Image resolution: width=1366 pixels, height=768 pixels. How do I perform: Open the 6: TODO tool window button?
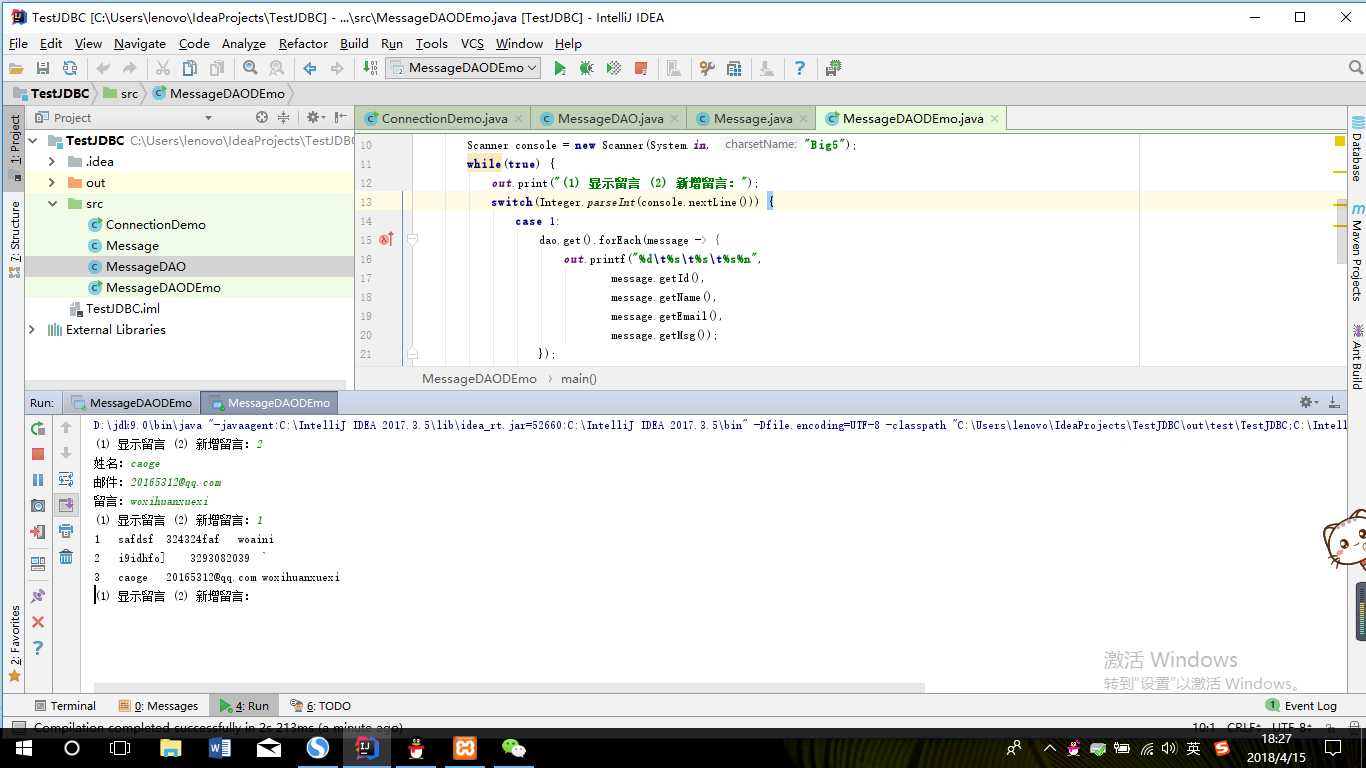tap(320, 705)
